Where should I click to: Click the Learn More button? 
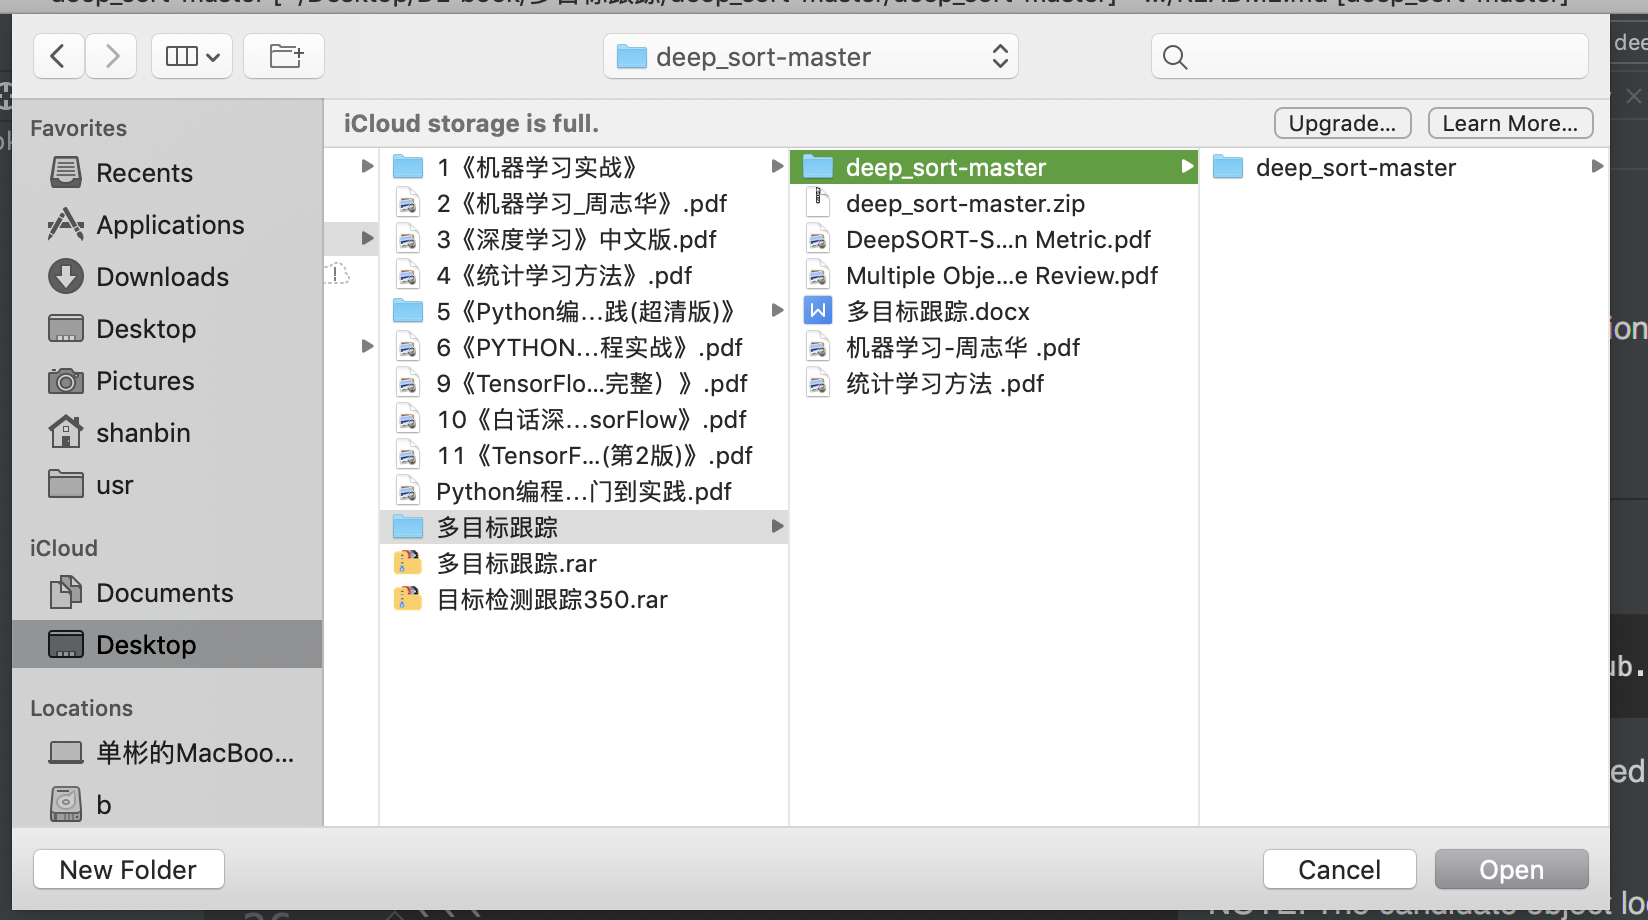pyautogui.click(x=1510, y=123)
